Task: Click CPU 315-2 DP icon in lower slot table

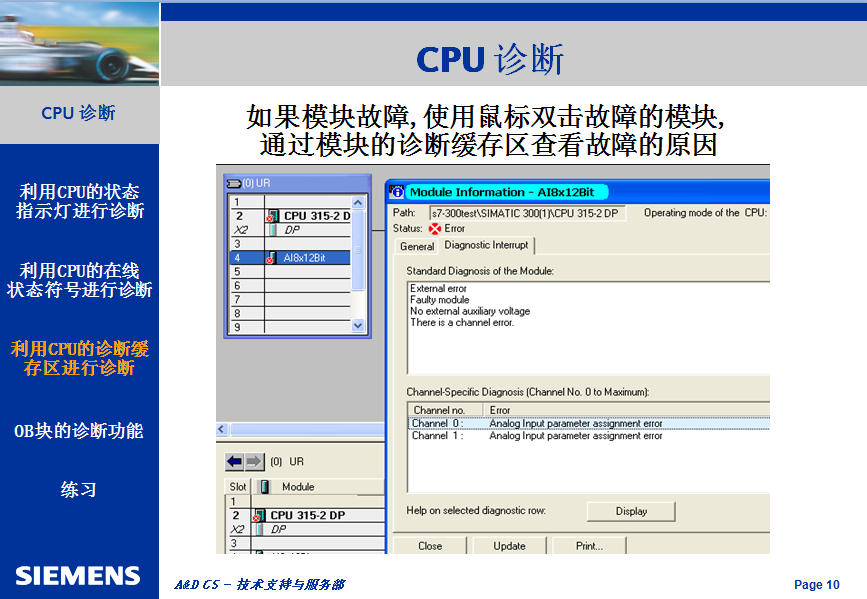Action: [x=259, y=515]
